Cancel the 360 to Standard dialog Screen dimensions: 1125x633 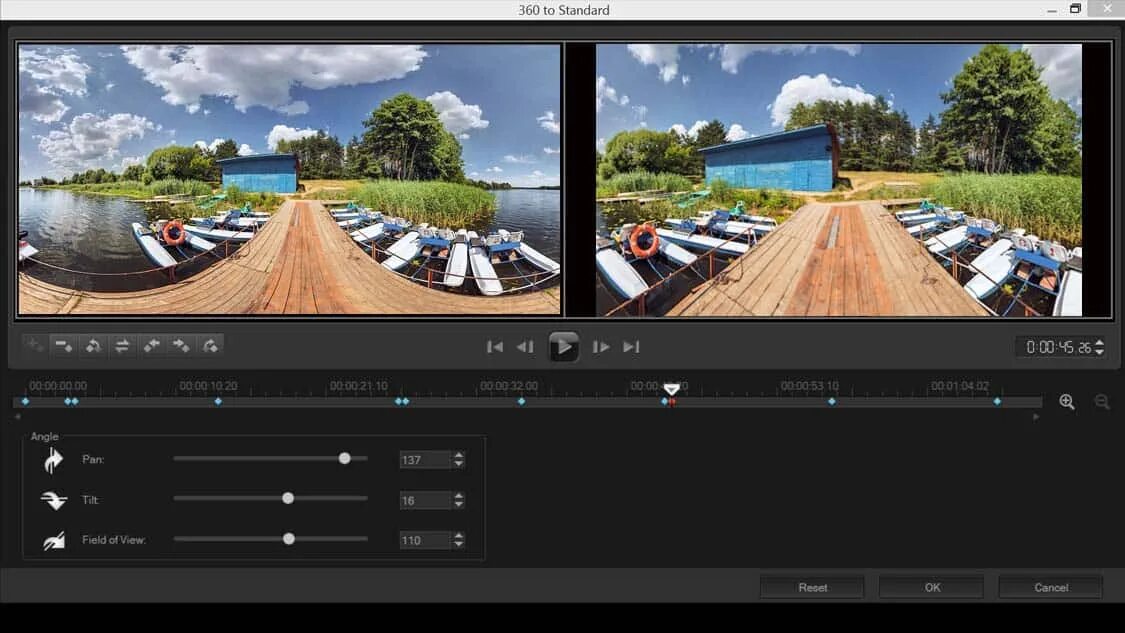tap(1050, 587)
